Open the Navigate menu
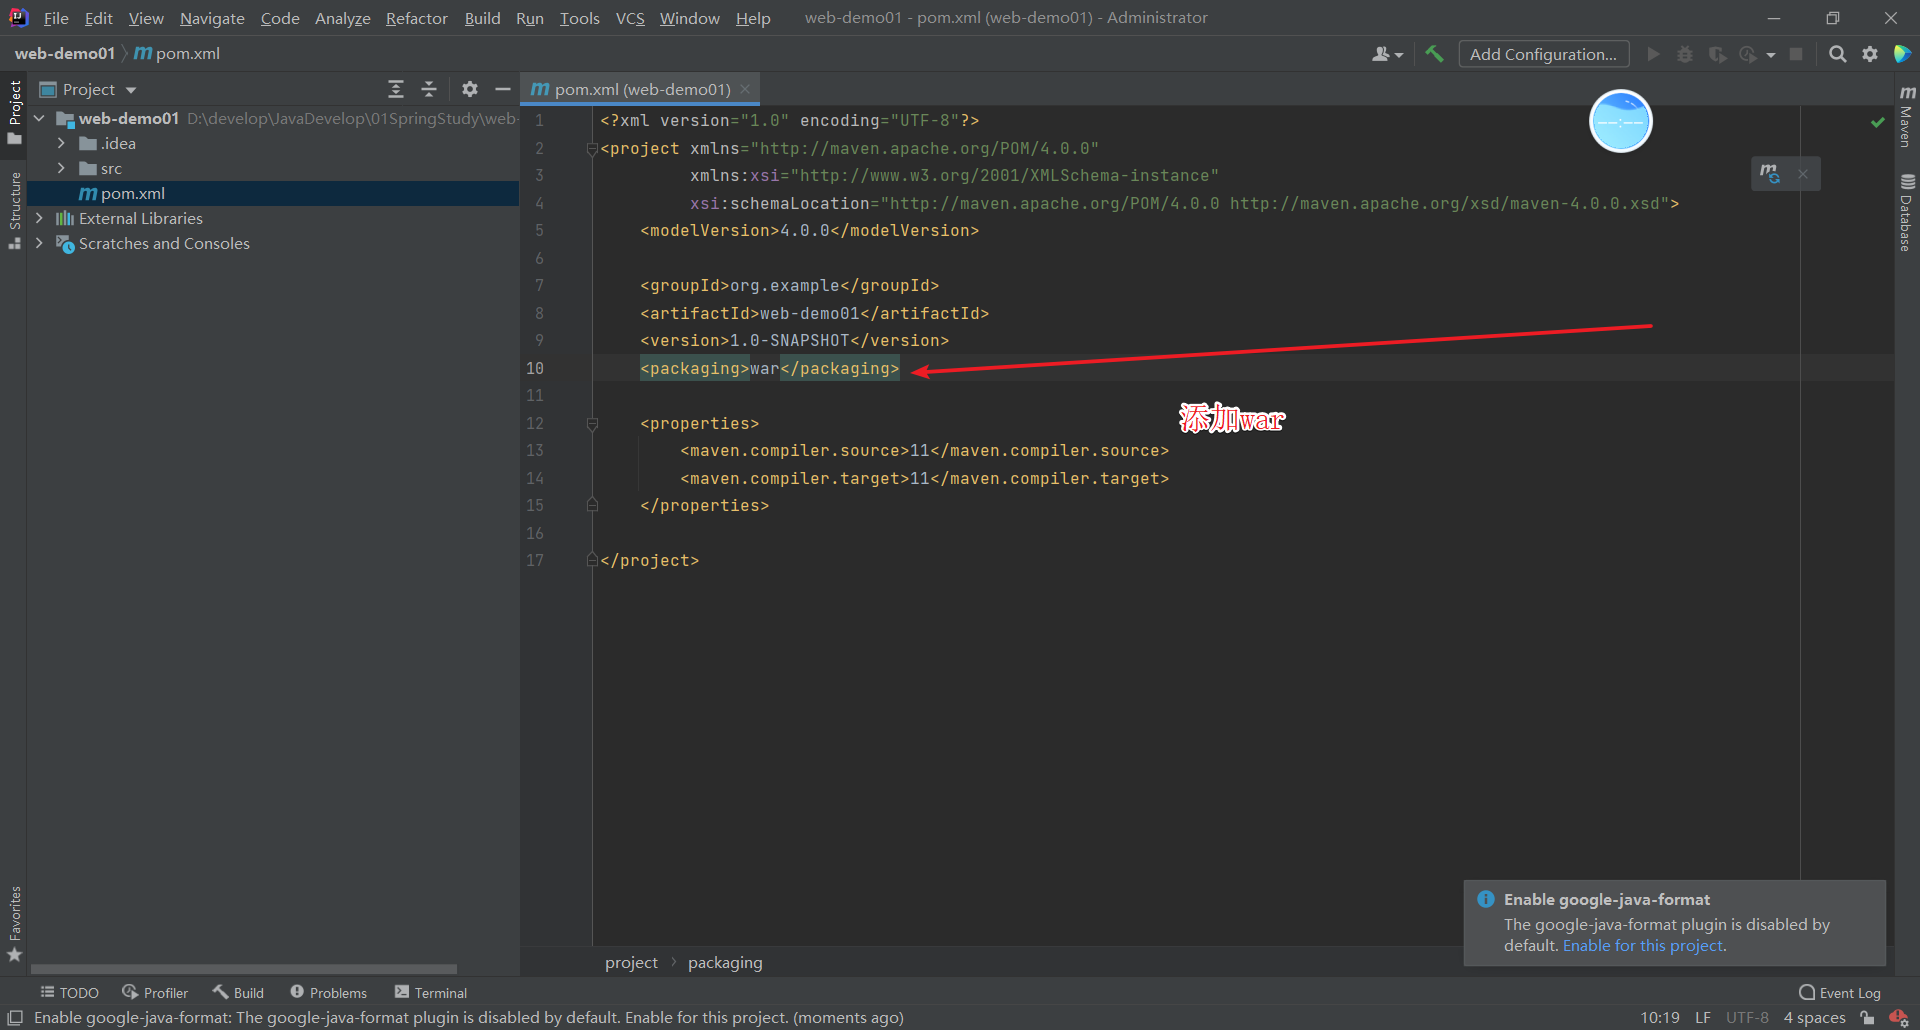Viewport: 1920px width, 1030px height. pos(212,18)
